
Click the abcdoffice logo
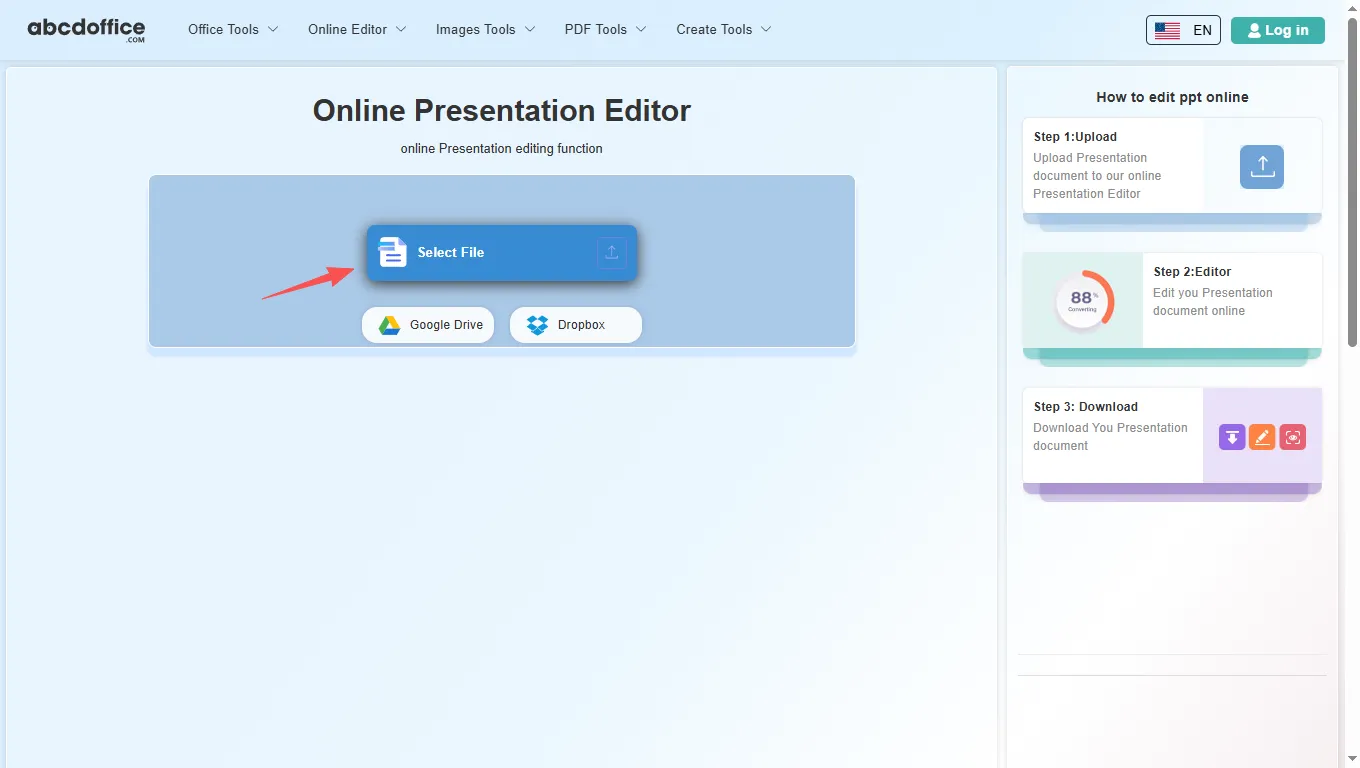point(86,30)
